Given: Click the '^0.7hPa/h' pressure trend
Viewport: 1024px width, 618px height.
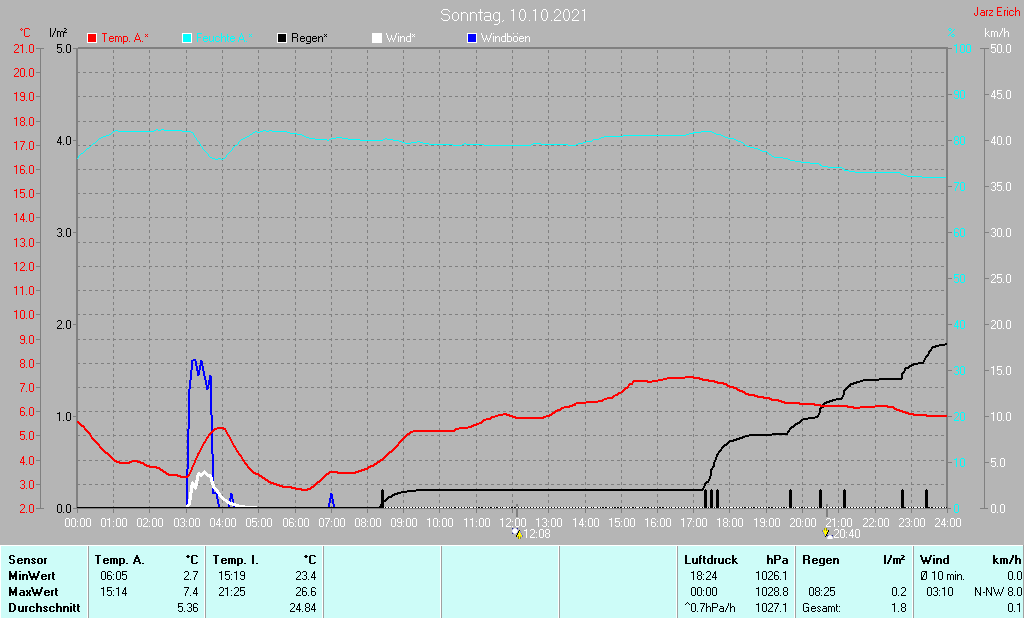Looking at the screenshot, I should pyautogui.click(x=710, y=608).
